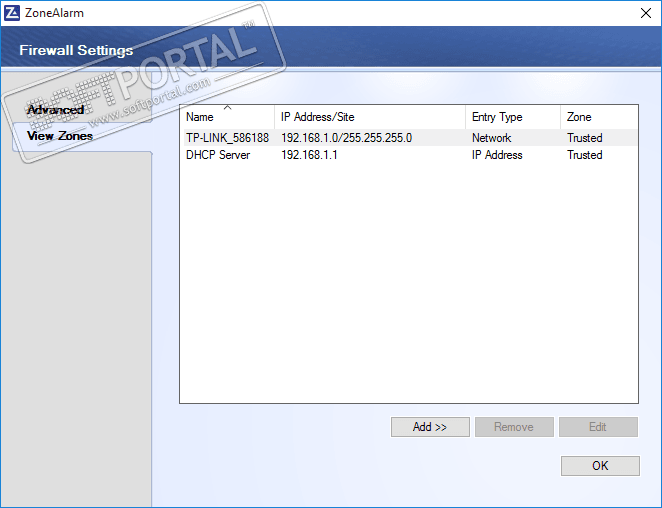Click the Edit button

point(598,427)
